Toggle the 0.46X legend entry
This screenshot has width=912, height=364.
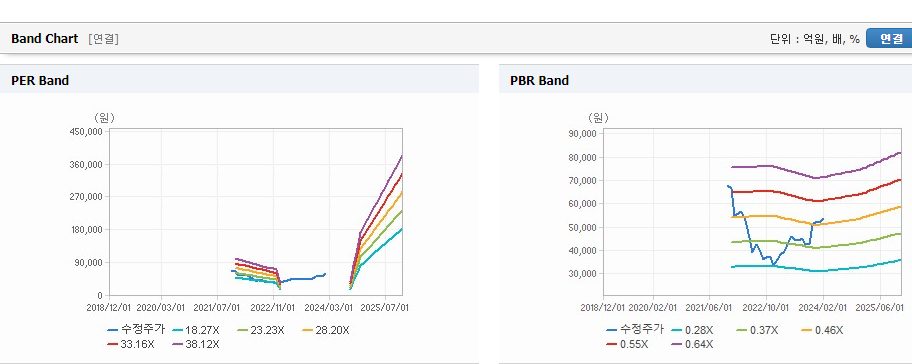click(x=822, y=330)
